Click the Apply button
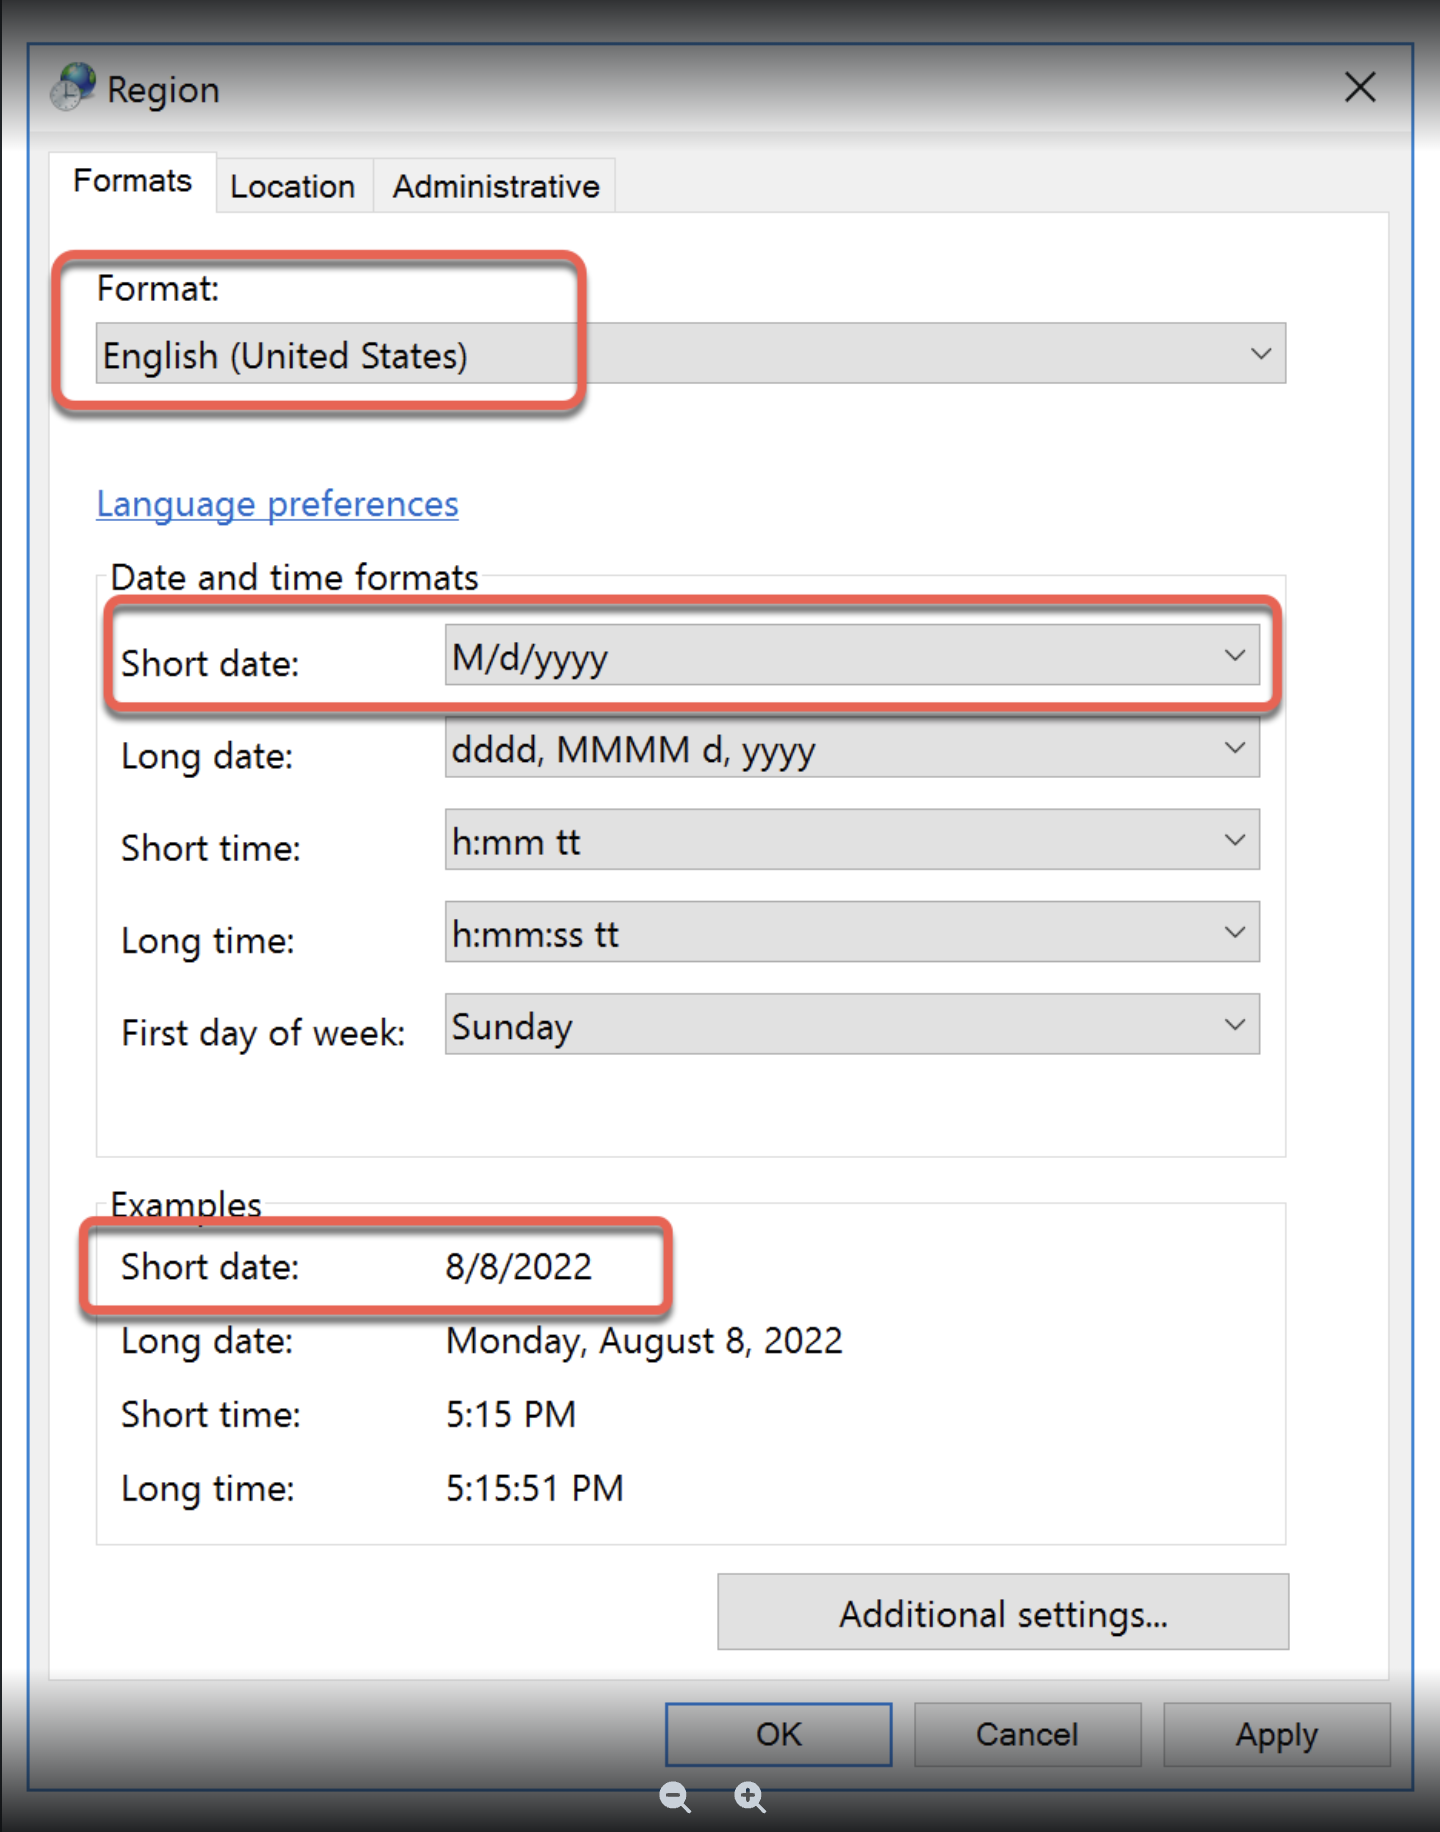The height and width of the screenshot is (1832, 1440). [x=1277, y=1734]
